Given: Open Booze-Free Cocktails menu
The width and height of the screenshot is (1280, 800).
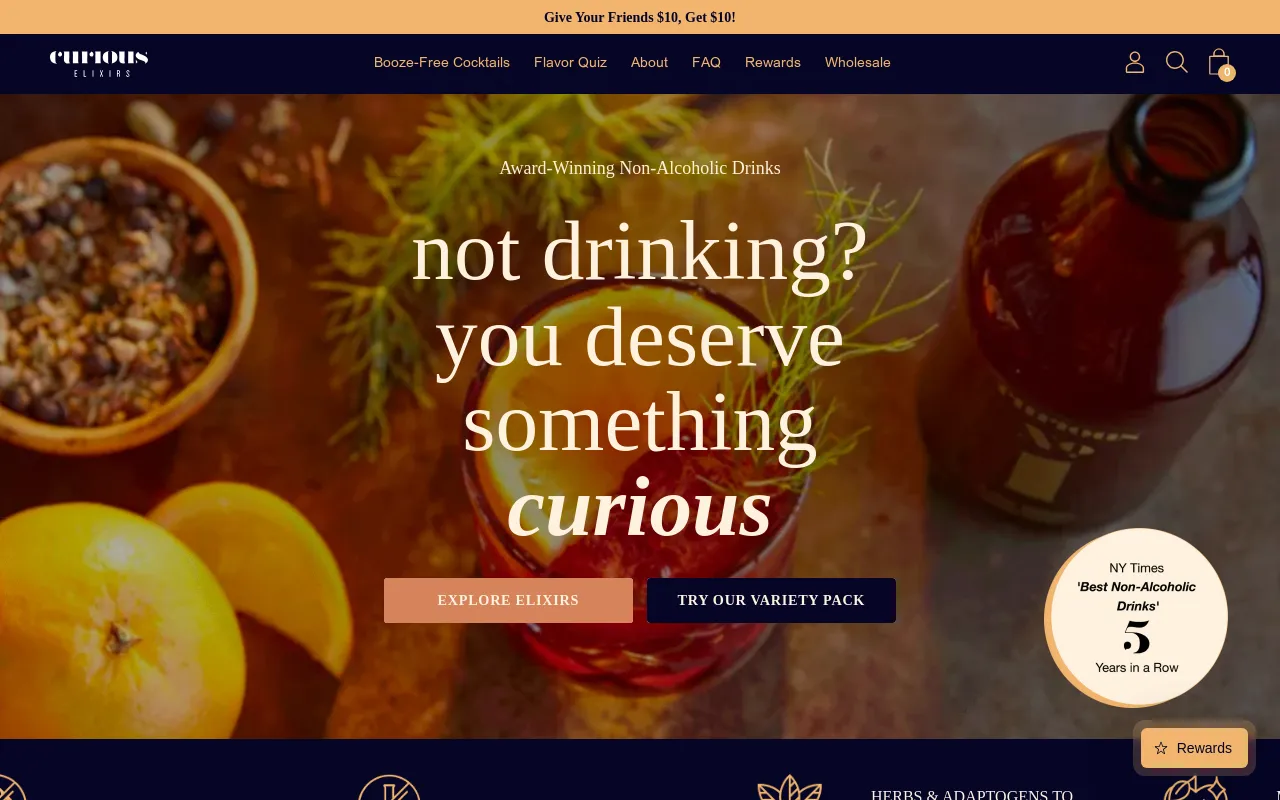Looking at the screenshot, I should pyautogui.click(x=442, y=62).
